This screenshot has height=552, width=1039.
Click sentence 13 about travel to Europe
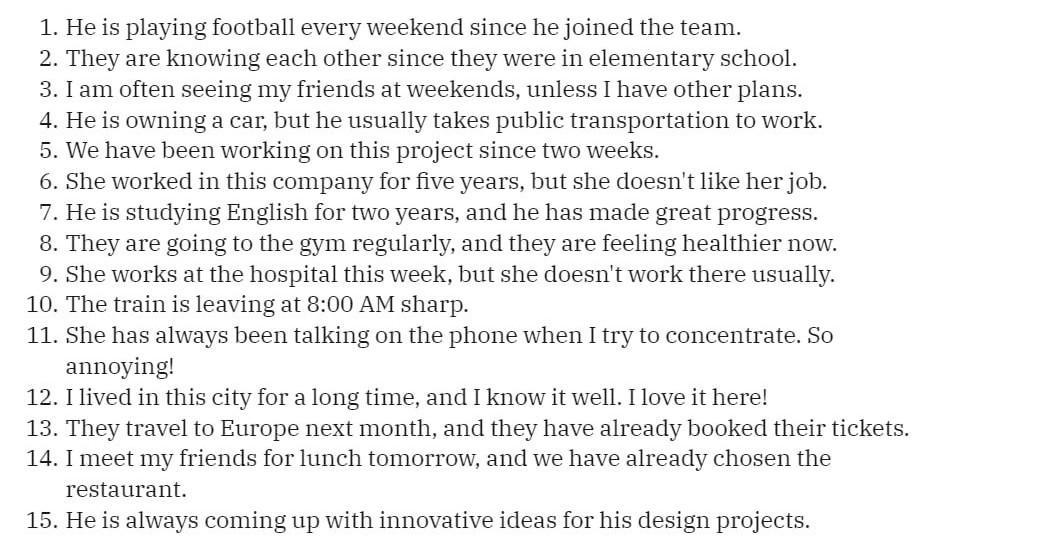click(486, 428)
